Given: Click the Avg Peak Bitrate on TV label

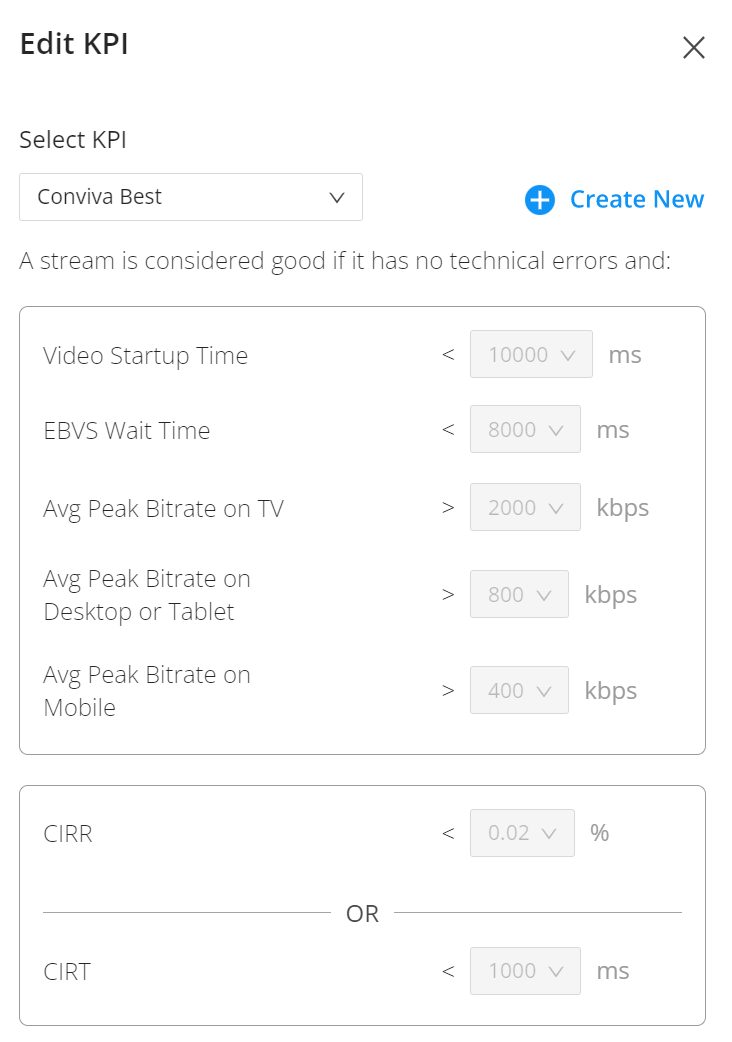Looking at the screenshot, I should (x=163, y=509).
